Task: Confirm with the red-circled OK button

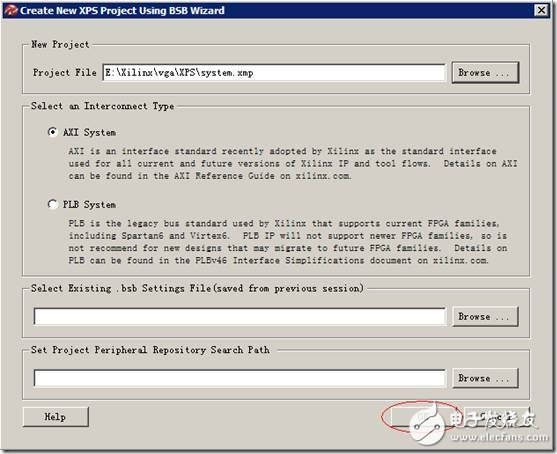Action: point(422,416)
